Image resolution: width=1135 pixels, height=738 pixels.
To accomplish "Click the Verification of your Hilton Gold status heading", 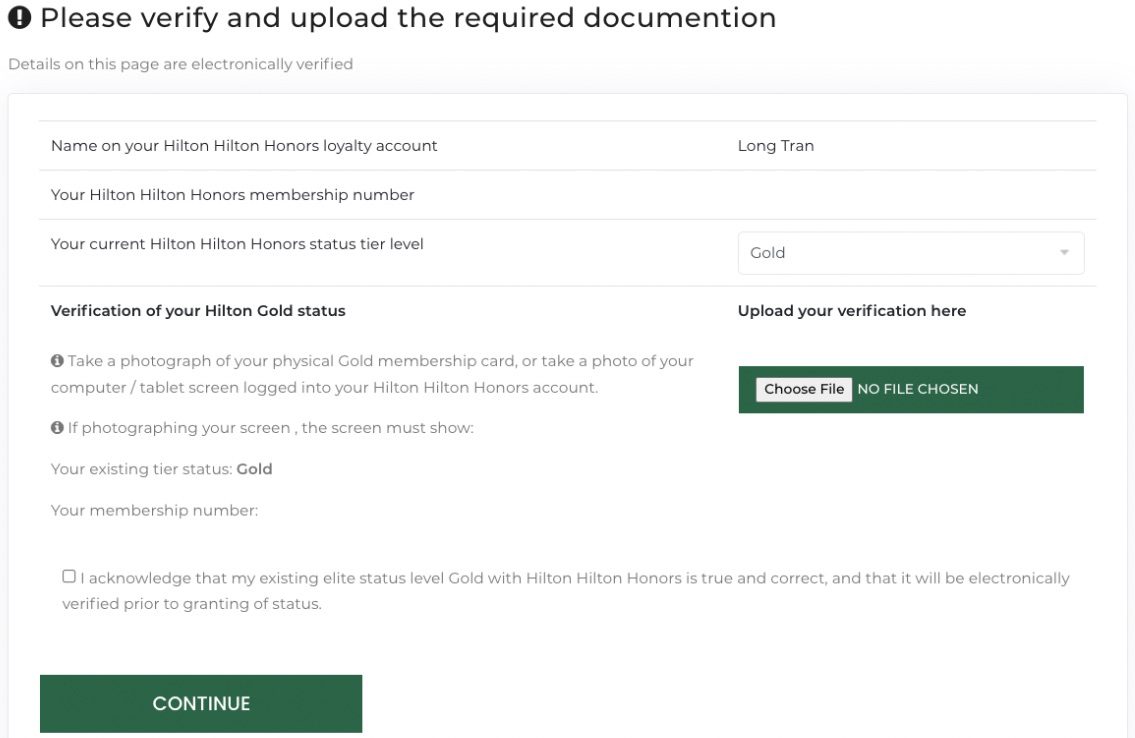I will (197, 310).
